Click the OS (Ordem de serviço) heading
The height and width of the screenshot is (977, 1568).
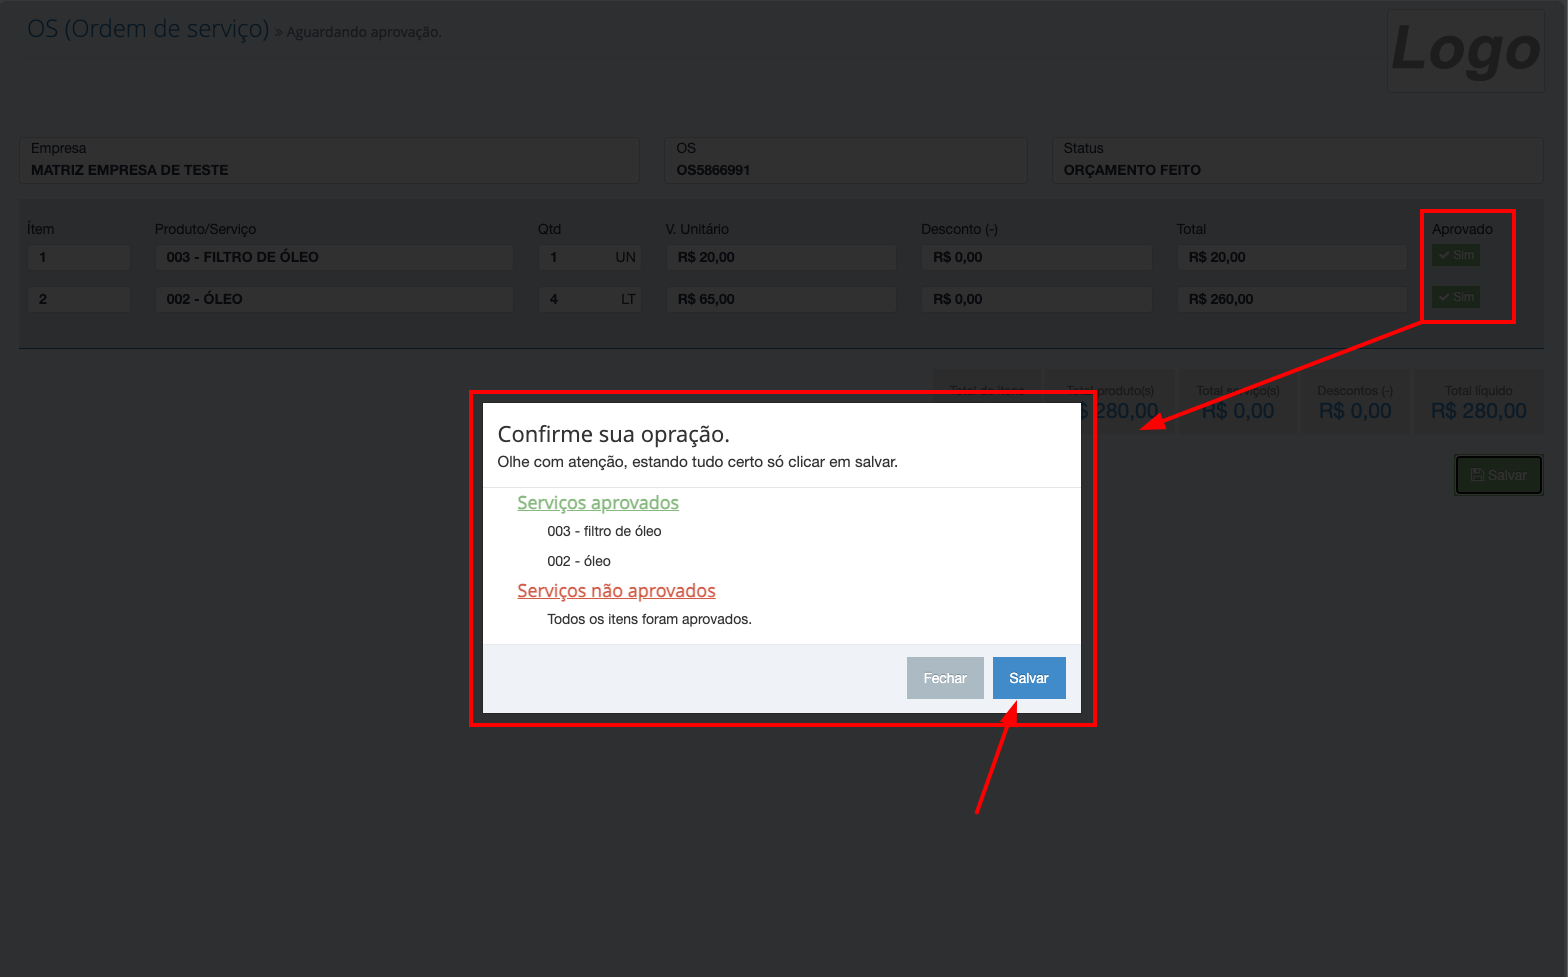coord(148,29)
